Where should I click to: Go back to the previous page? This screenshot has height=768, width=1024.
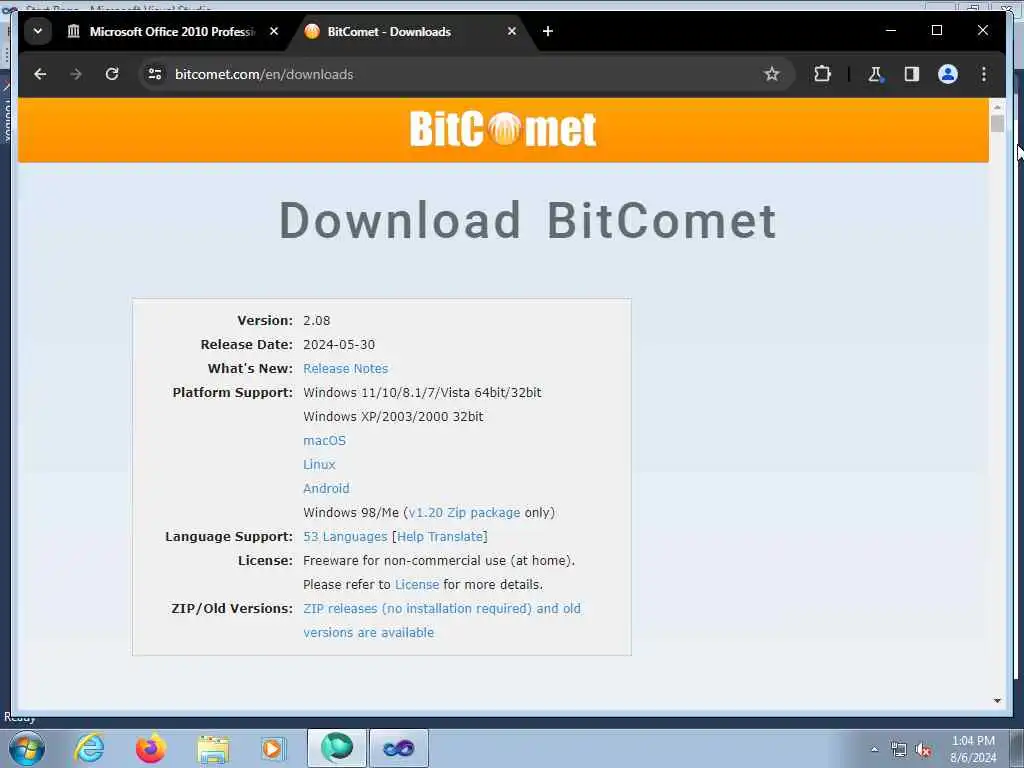40,74
